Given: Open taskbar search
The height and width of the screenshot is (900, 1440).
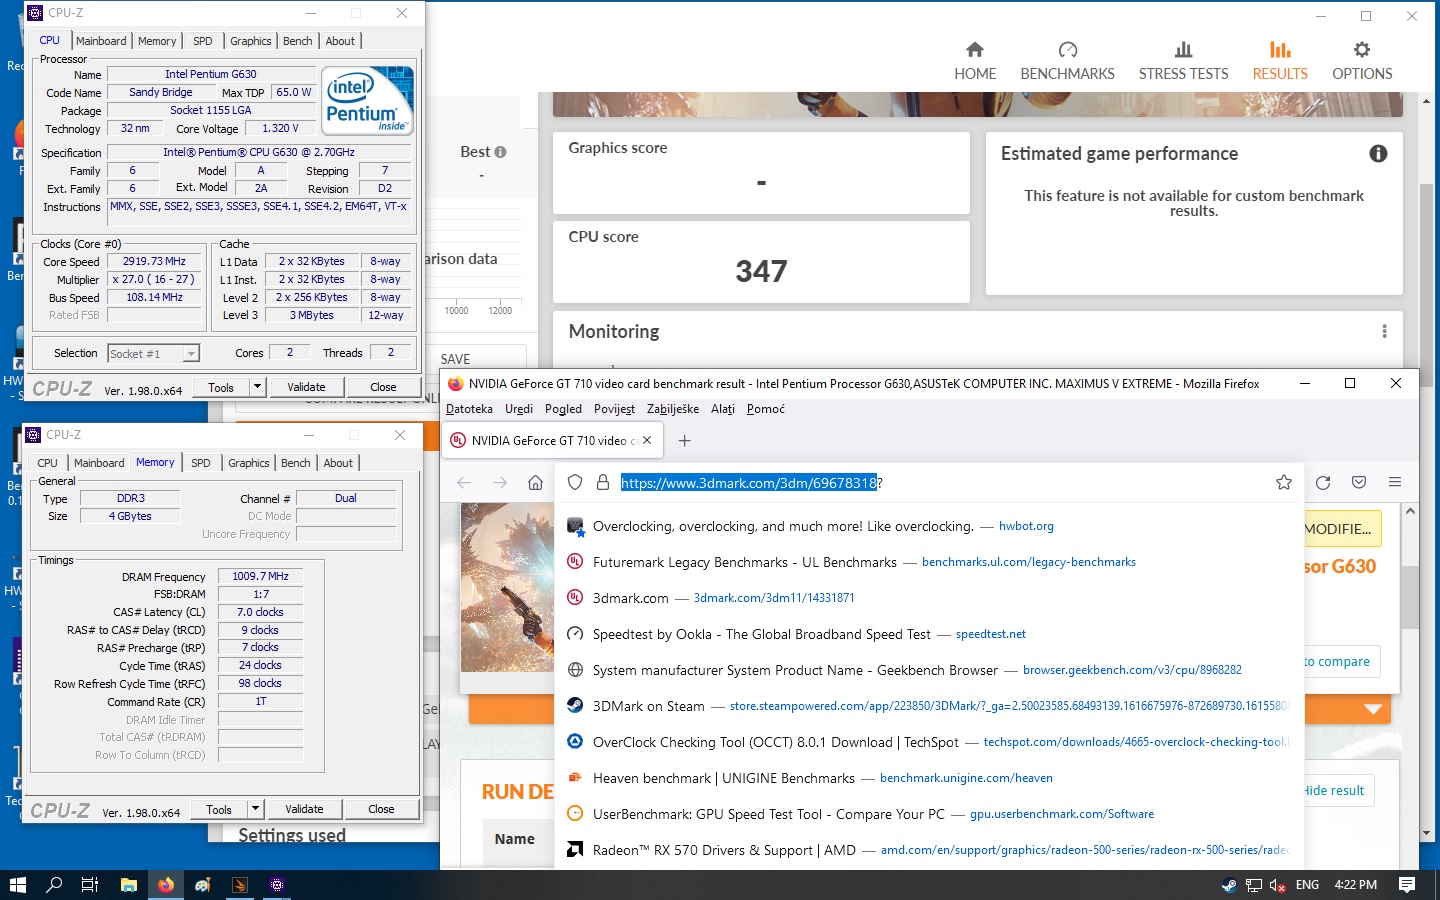Looking at the screenshot, I should [54, 885].
